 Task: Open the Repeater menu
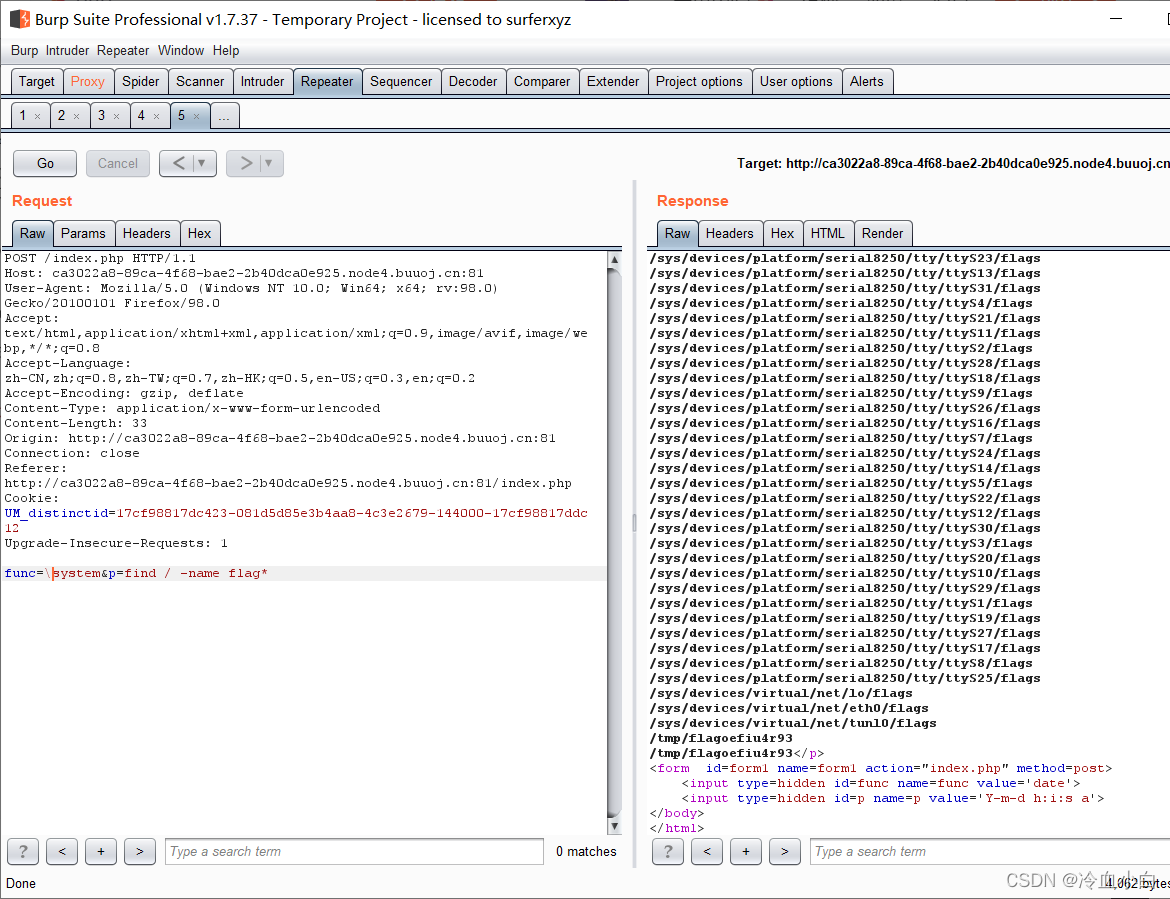tap(123, 51)
